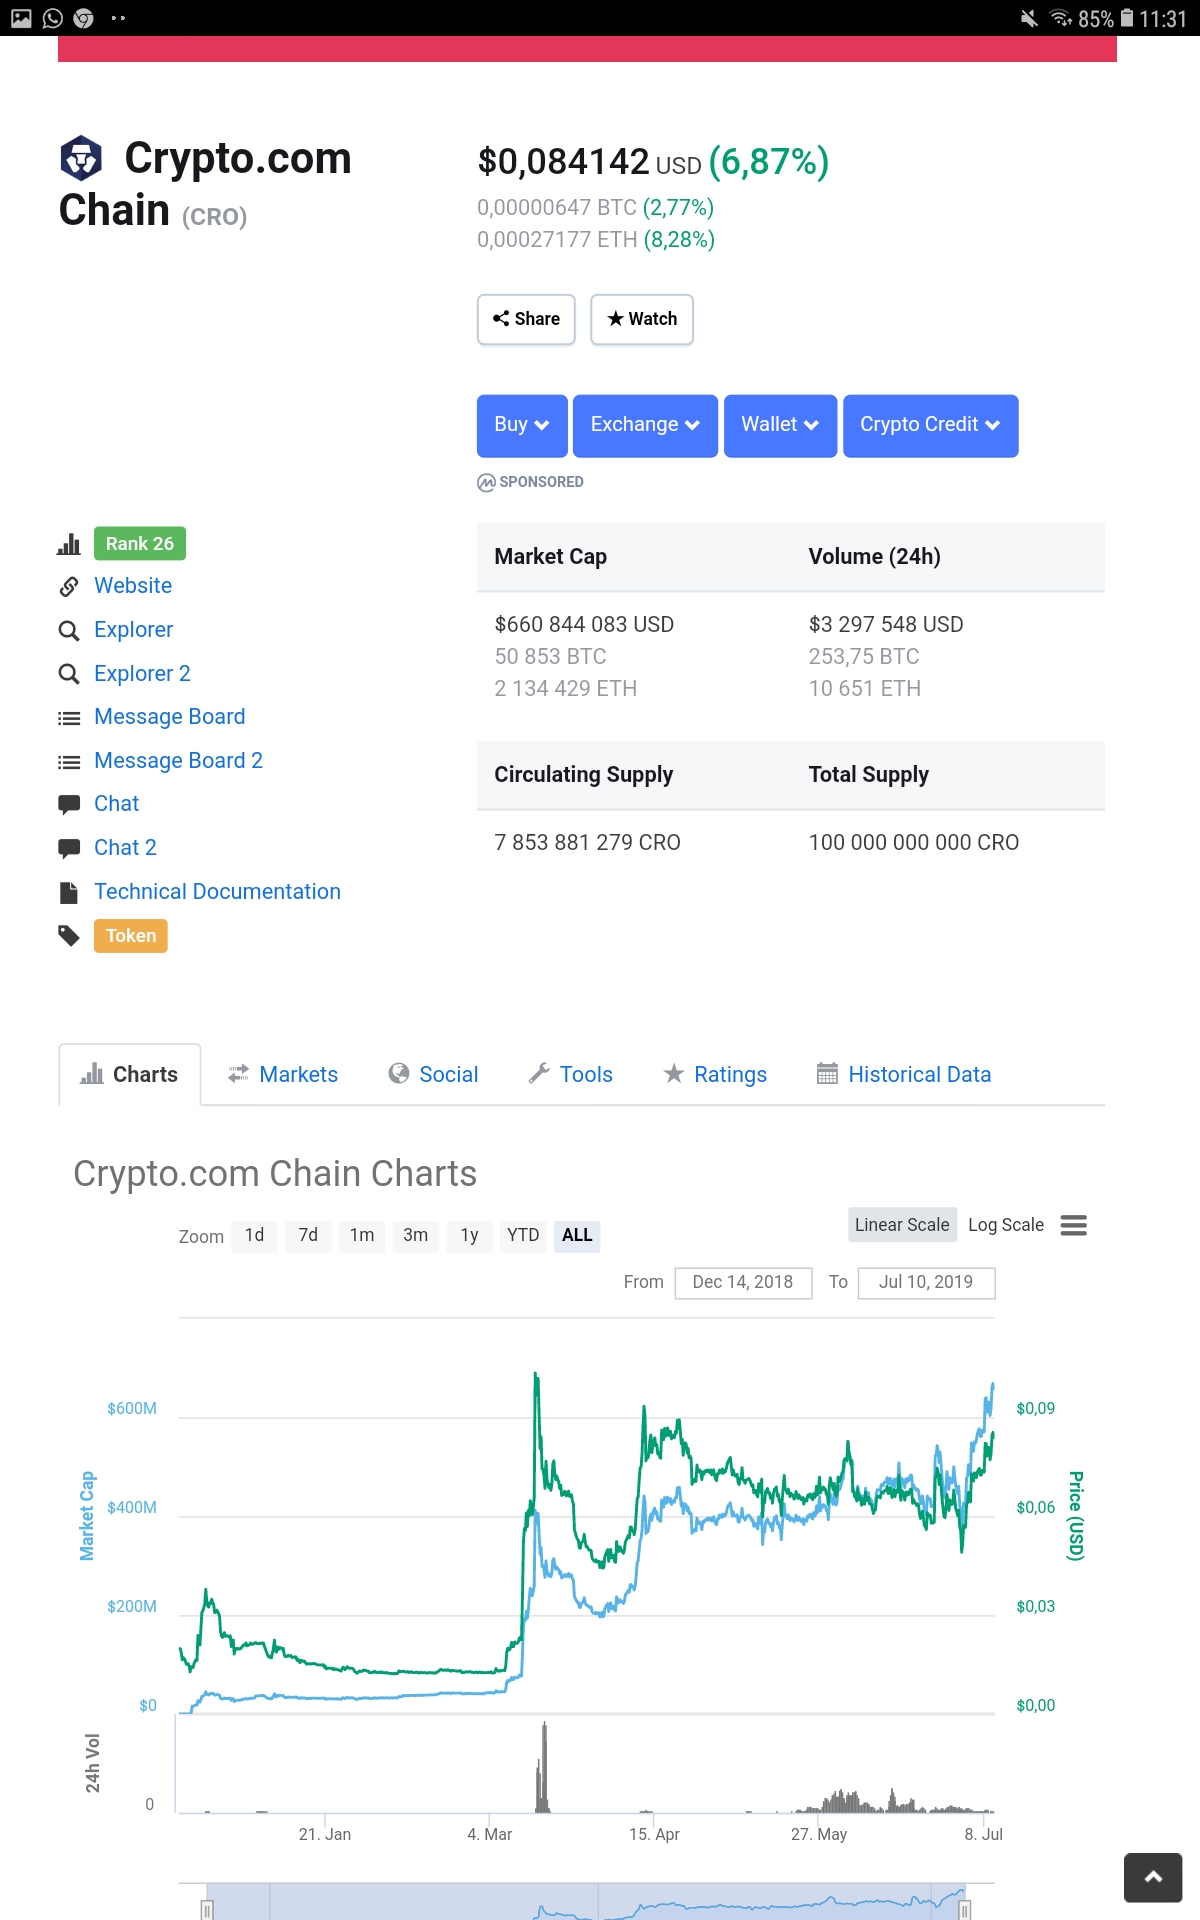Image resolution: width=1200 pixels, height=1920 pixels.
Task: Grab the left chart navigator handle
Action: (207, 1909)
